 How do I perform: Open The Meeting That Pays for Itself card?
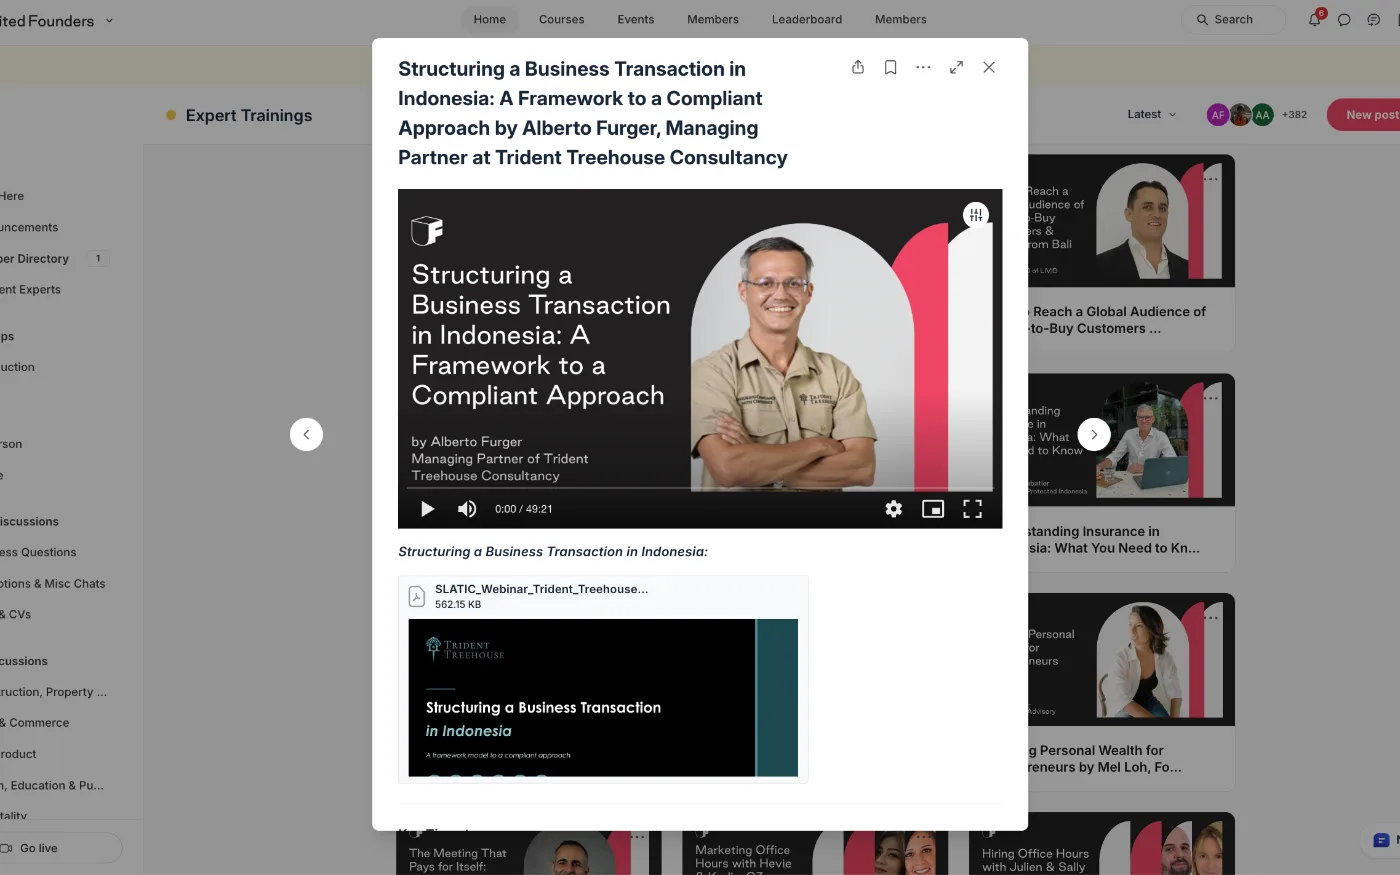(x=529, y=852)
